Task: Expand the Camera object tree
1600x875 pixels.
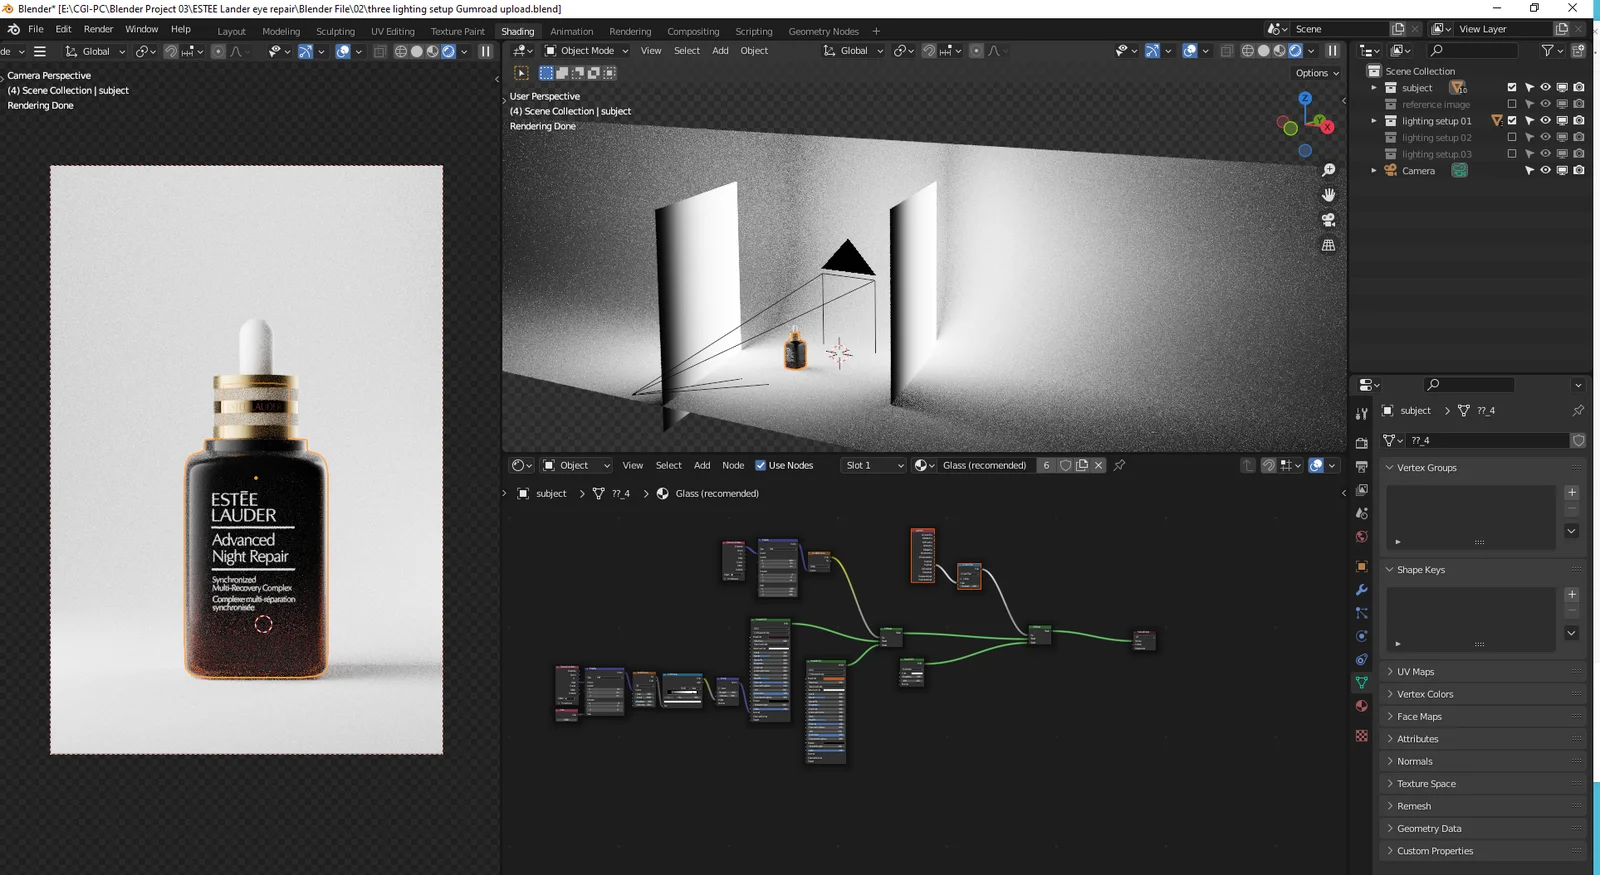Action: click(x=1374, y=171)
